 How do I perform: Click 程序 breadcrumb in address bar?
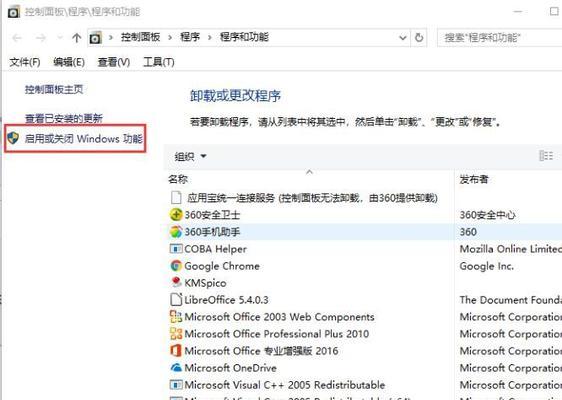tap(190, 37)
